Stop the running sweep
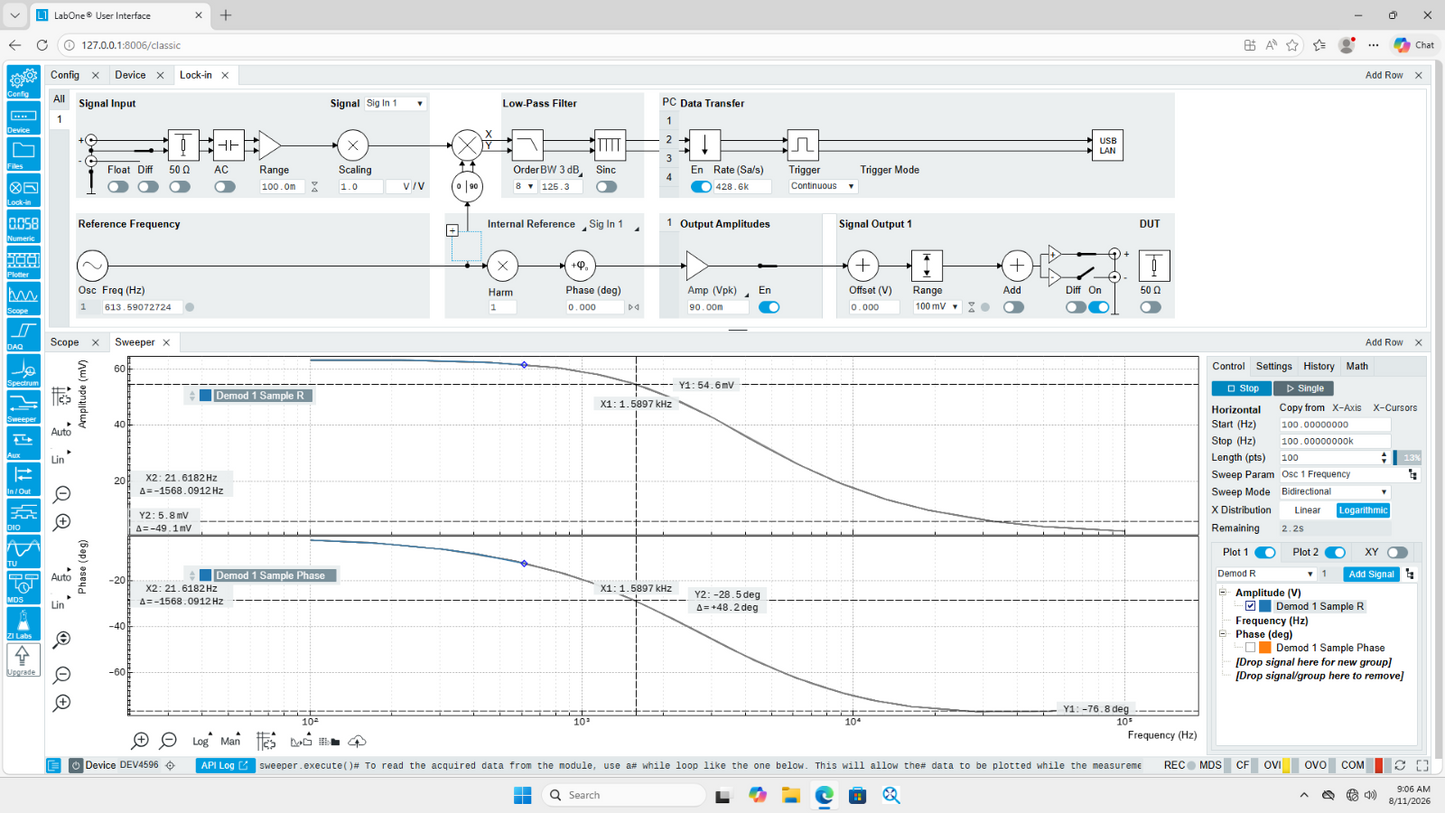 tap(1242, 388)
